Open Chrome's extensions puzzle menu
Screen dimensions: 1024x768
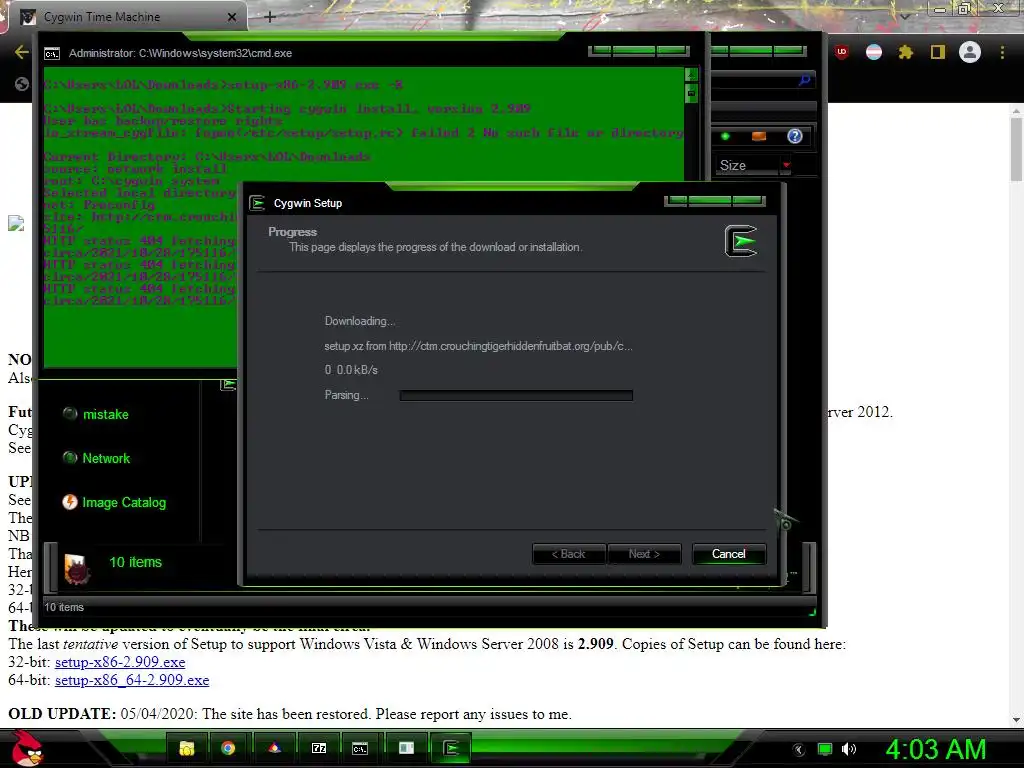click(x=905, y=52)
